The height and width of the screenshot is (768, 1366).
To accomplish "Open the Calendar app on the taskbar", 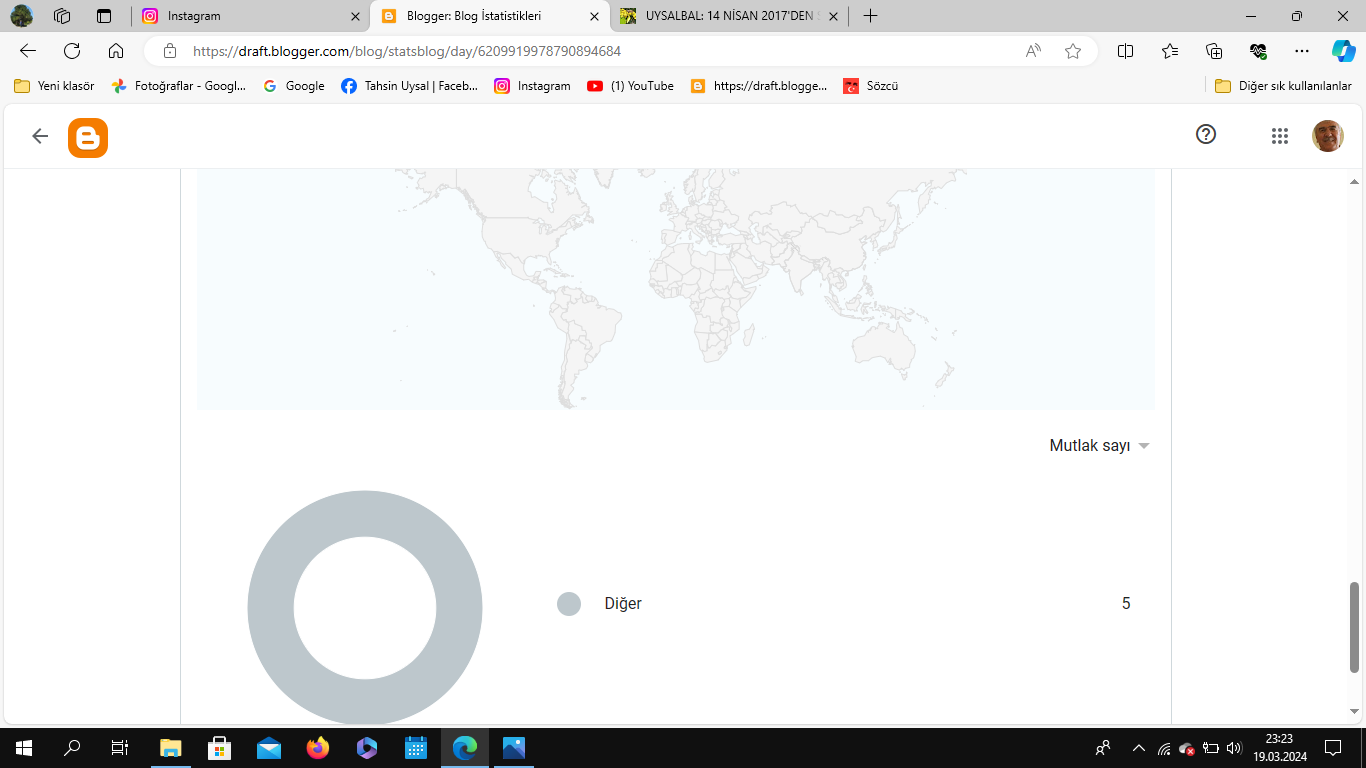I will (x=416, y=748).
